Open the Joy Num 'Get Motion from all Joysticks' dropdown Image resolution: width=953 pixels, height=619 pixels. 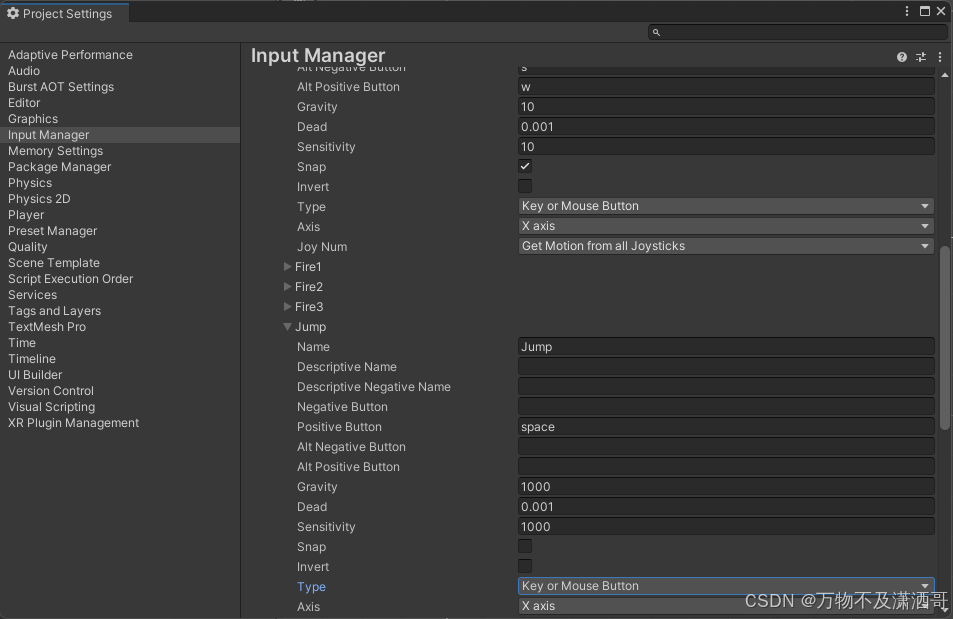pos(726,246)
